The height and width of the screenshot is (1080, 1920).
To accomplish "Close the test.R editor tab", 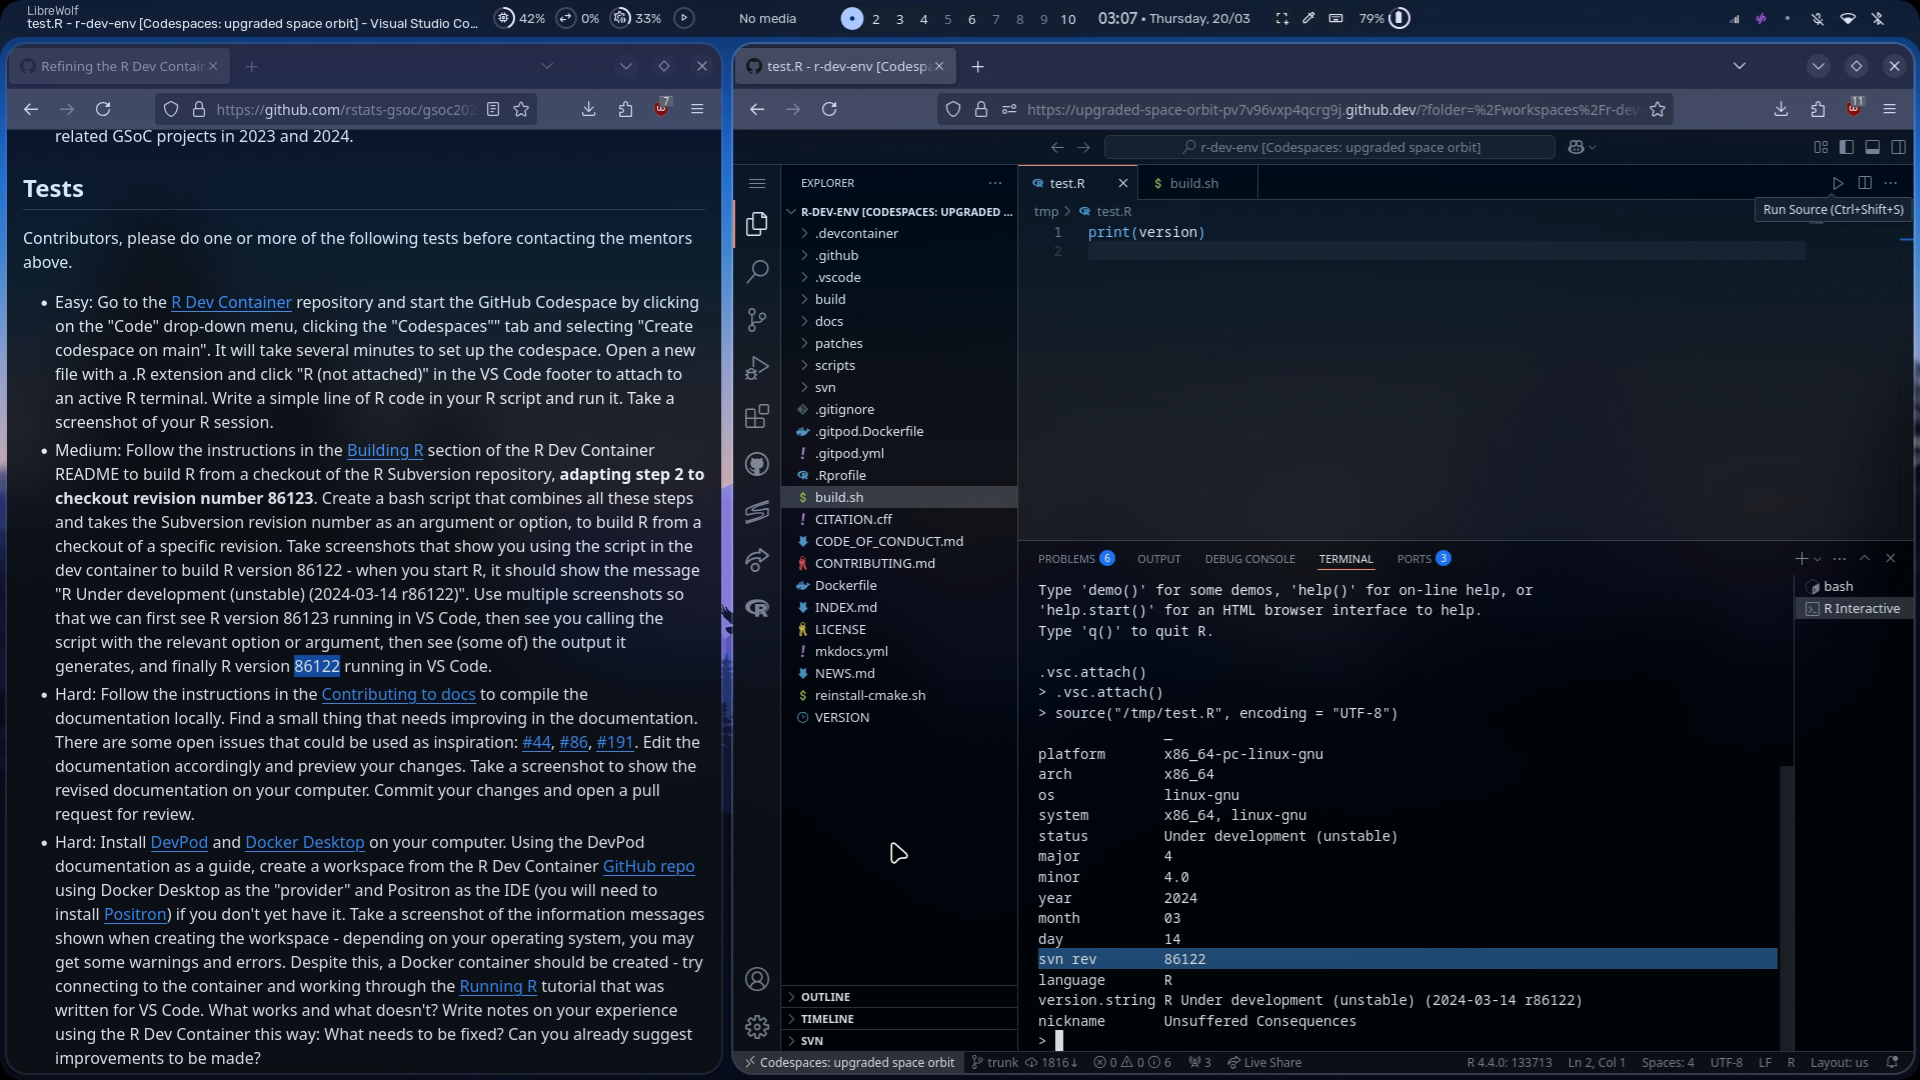I will click(1123, 183).
